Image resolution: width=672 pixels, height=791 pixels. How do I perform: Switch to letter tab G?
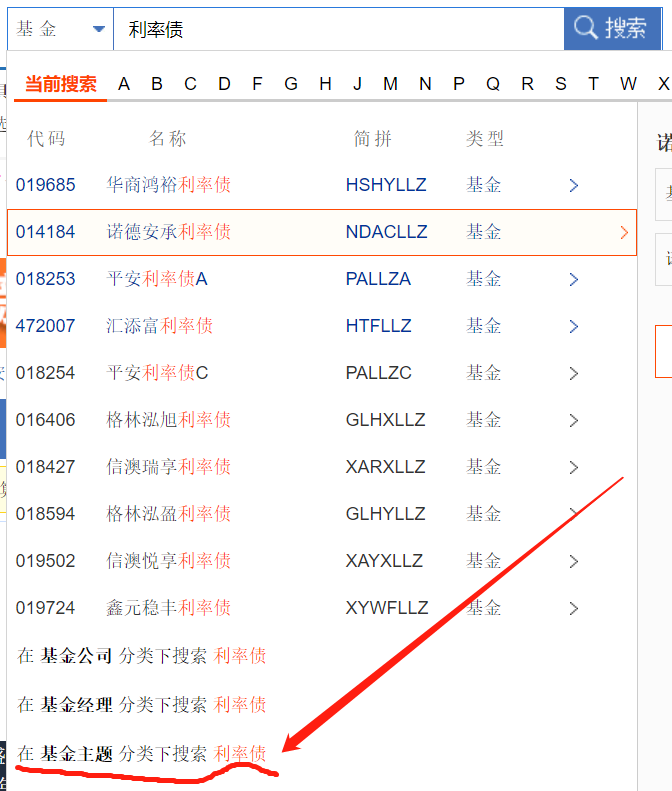click(x=291, y=84)
